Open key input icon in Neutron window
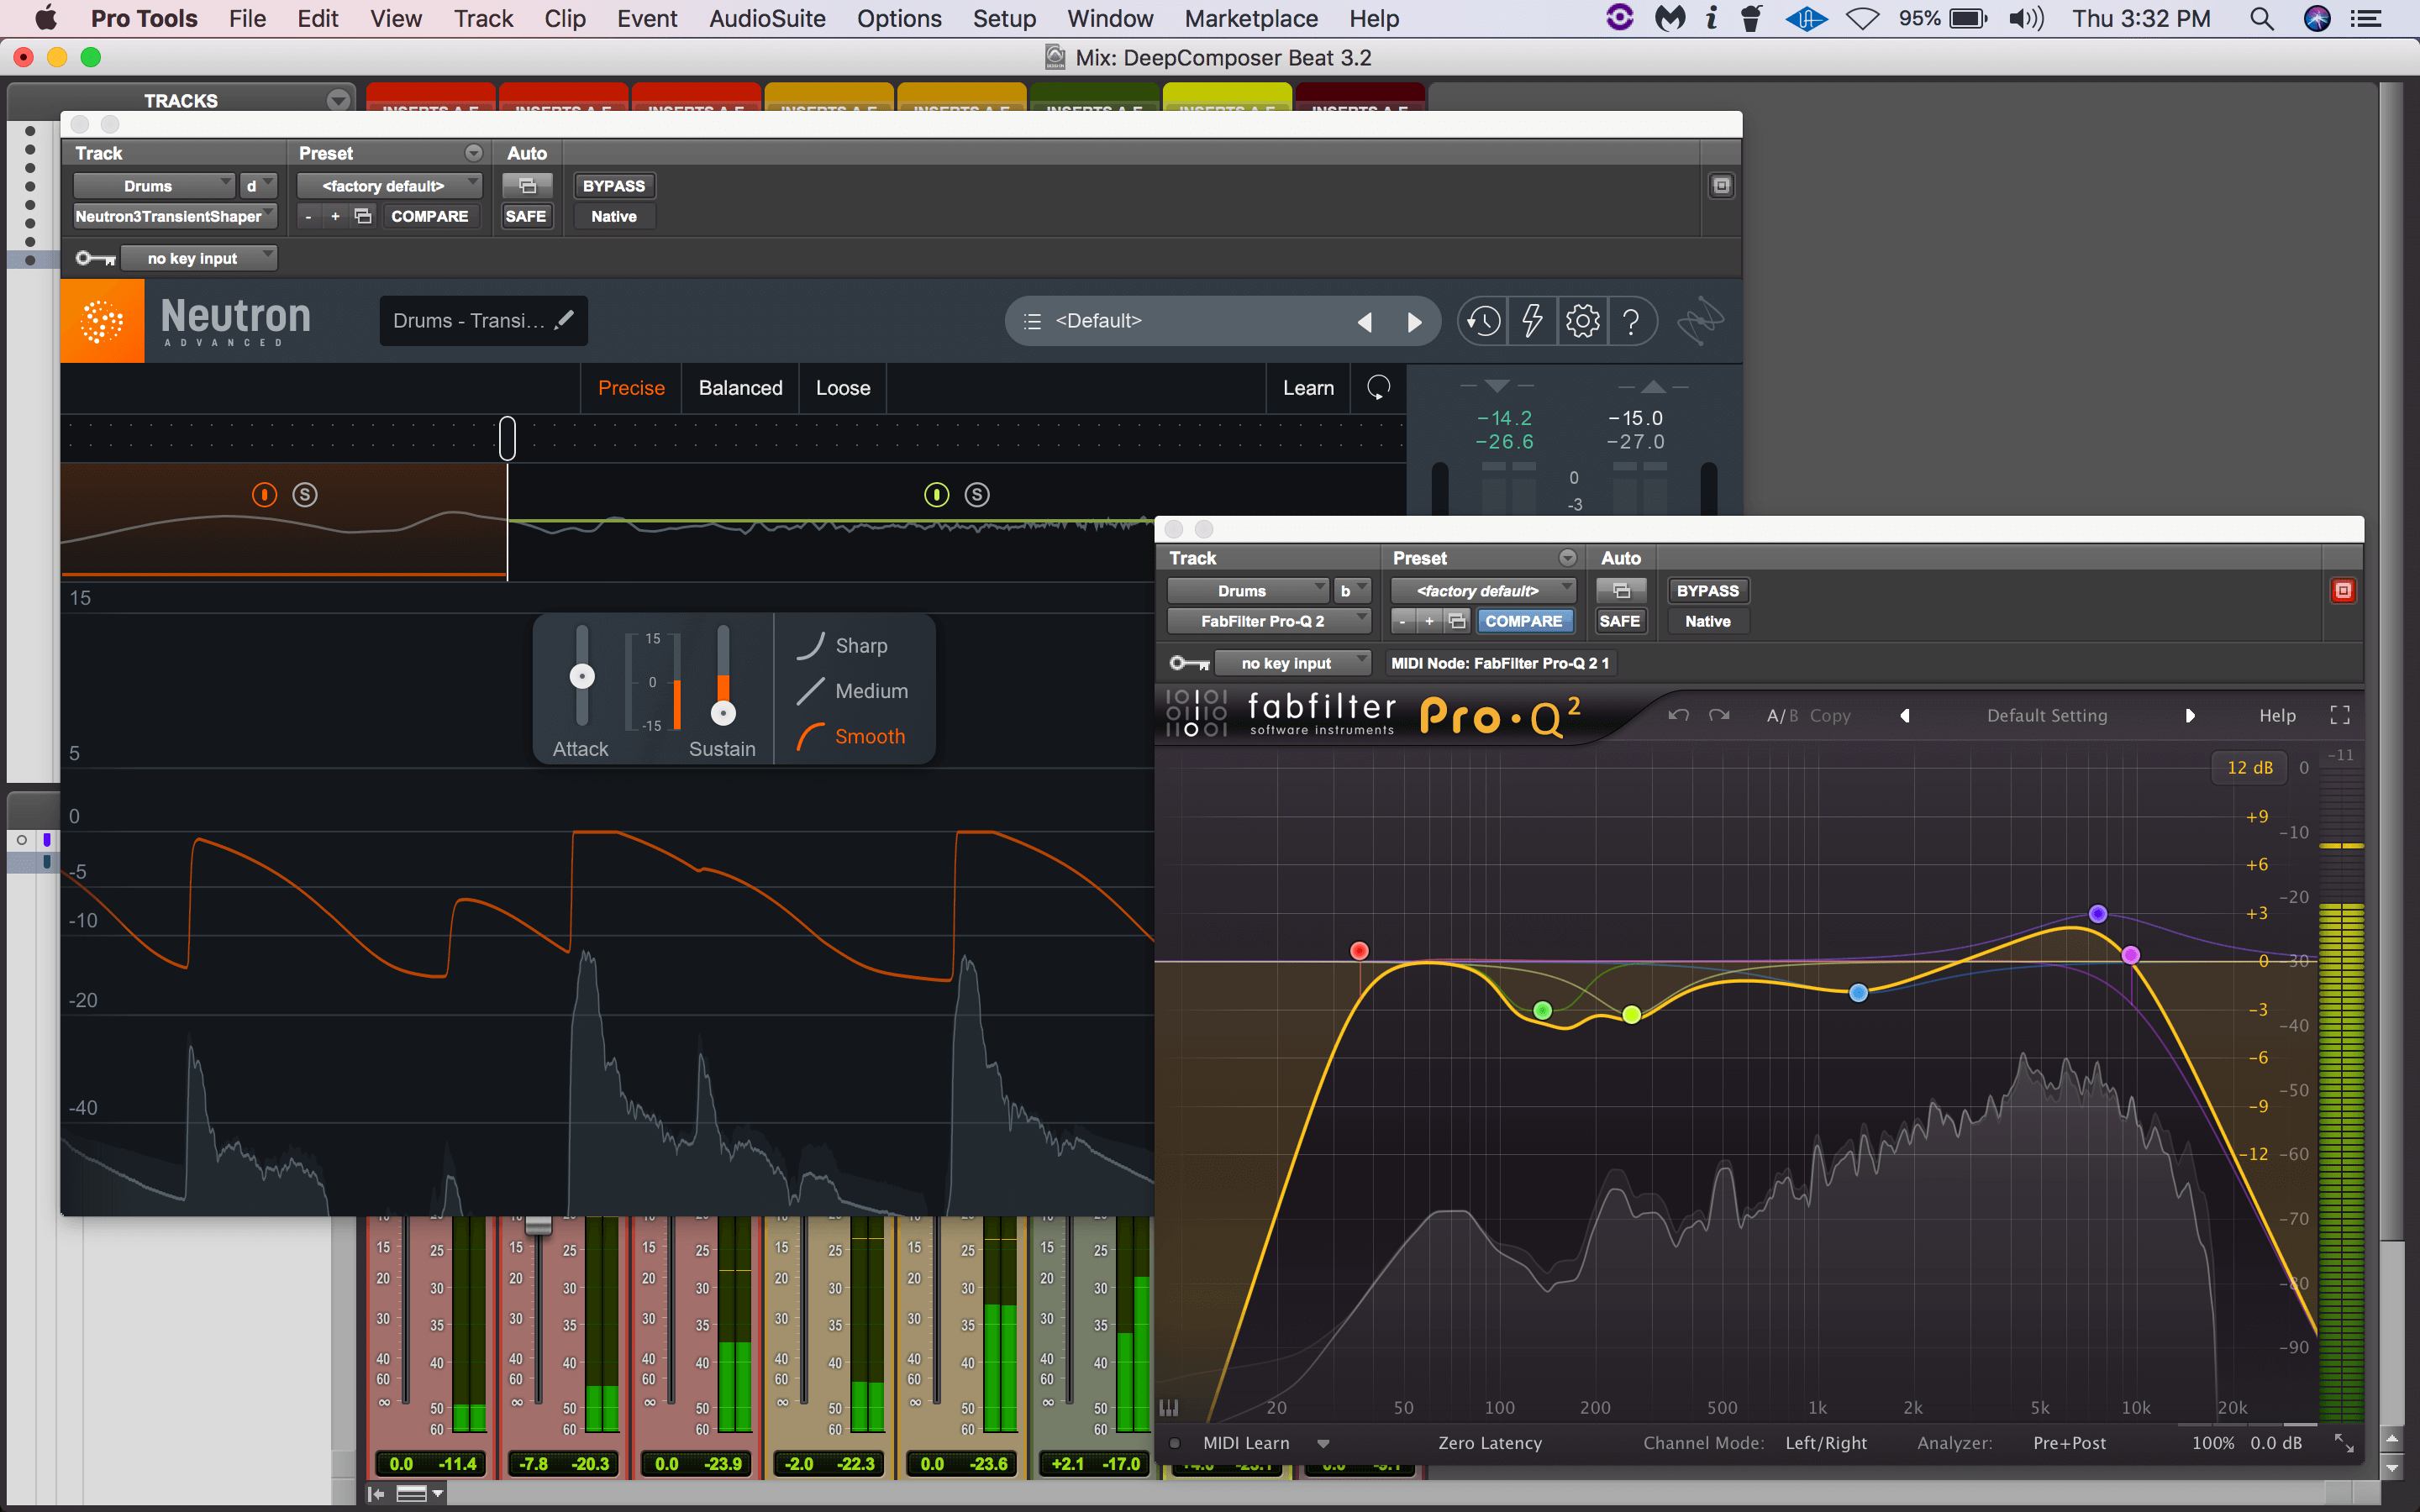Viewport: 2420px width, 1512px height. point(96,258)
